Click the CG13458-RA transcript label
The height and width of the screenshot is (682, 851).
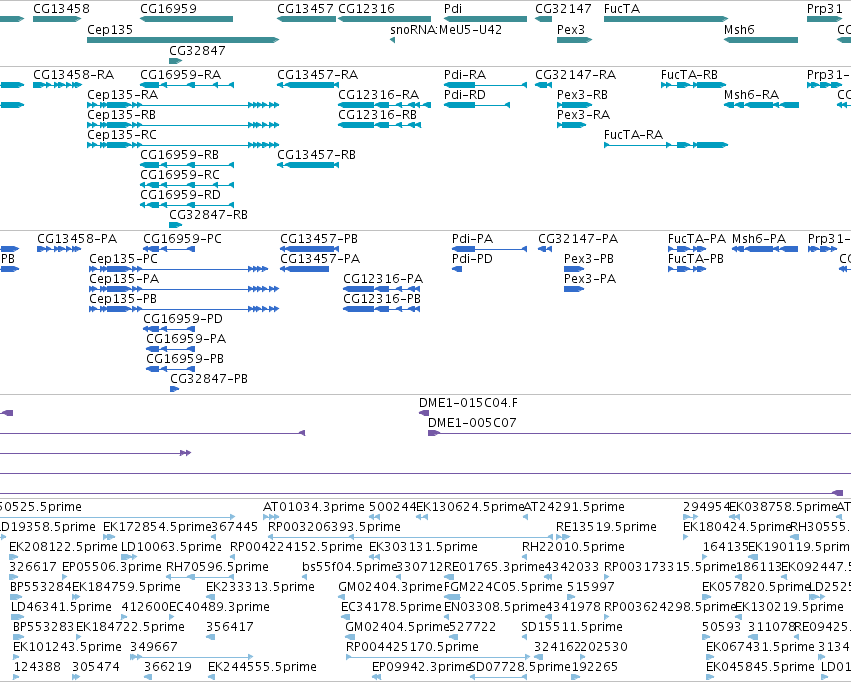tap(74, 75)
